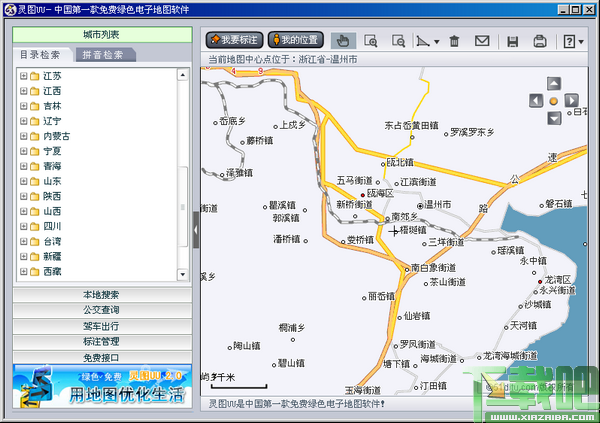Select the zoom-out magnifier tool
Image resolution: width=600 pixels, height=423 pixels.
tap(398, 41)
